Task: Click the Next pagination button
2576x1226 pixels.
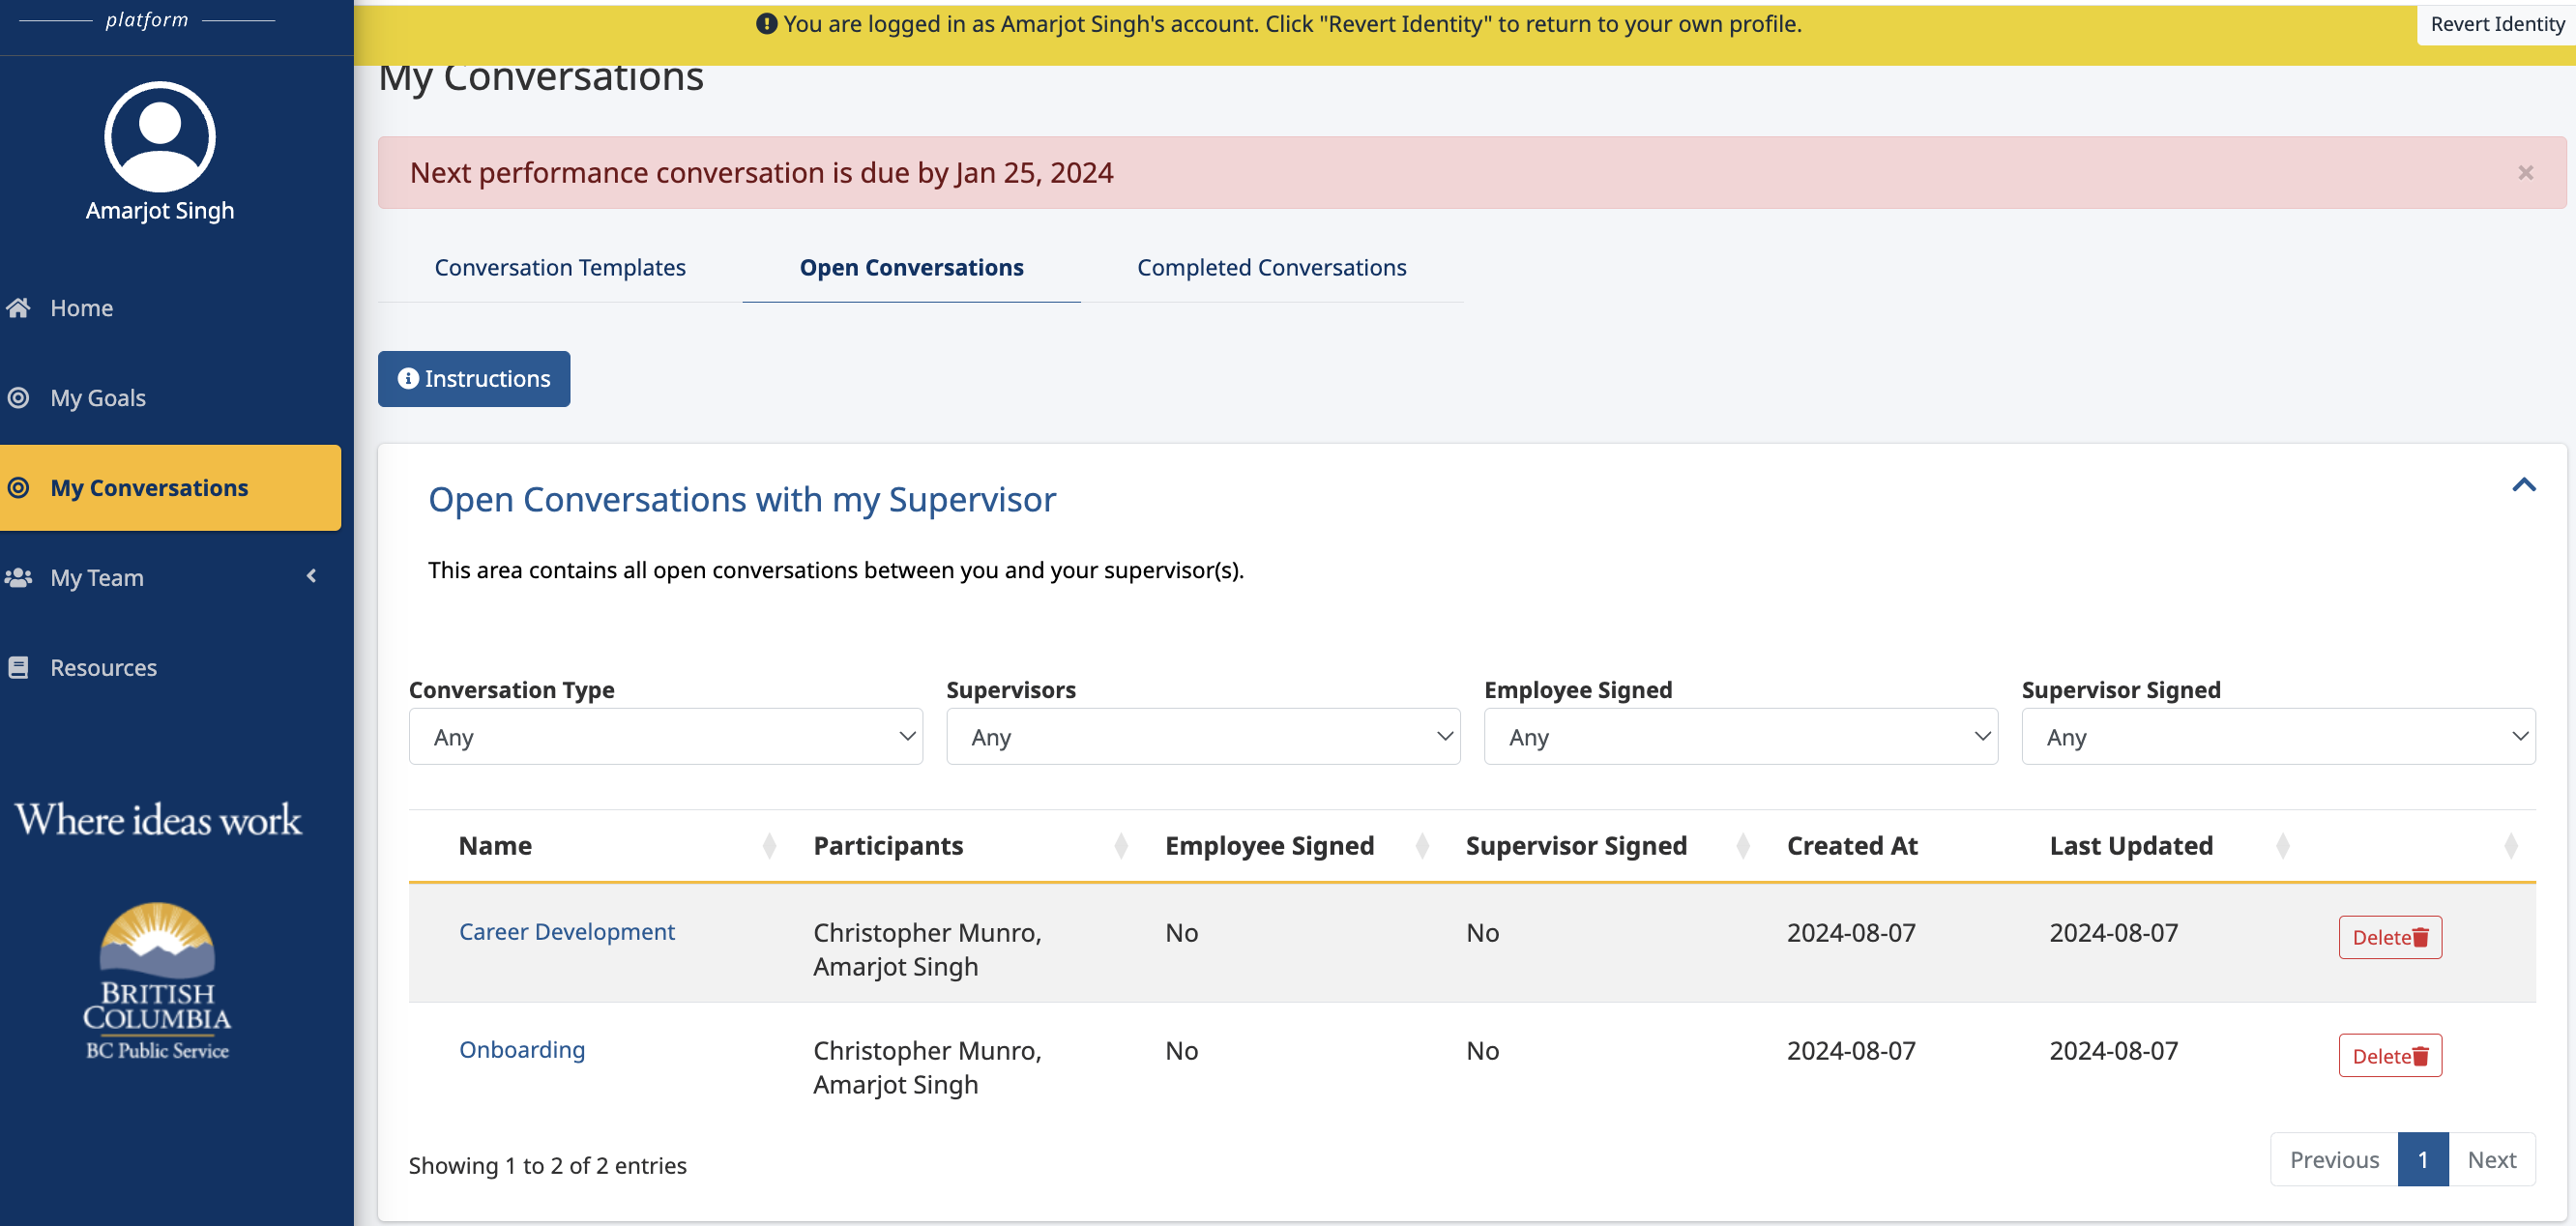Action: 2492,1160
